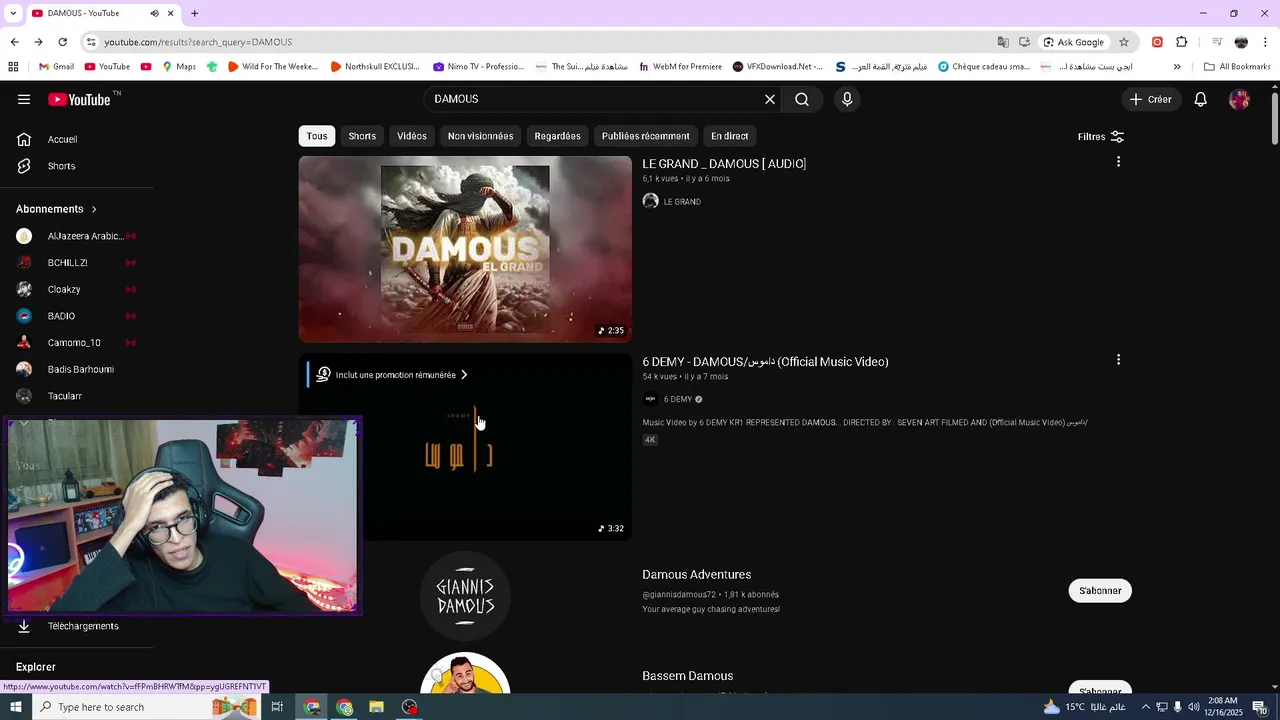The image size is (1280, 720).
Task: Show hidden system tray icons
Action: click(x=1146, y=707)
